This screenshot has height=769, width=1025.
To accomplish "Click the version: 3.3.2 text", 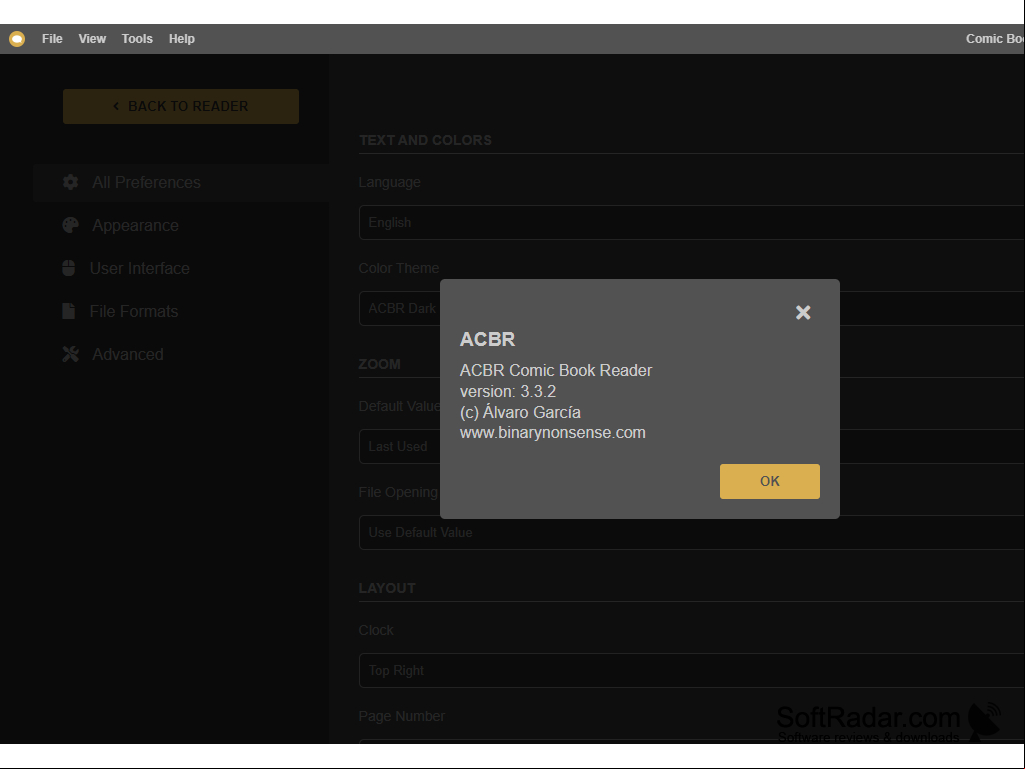I will point(508,392).
